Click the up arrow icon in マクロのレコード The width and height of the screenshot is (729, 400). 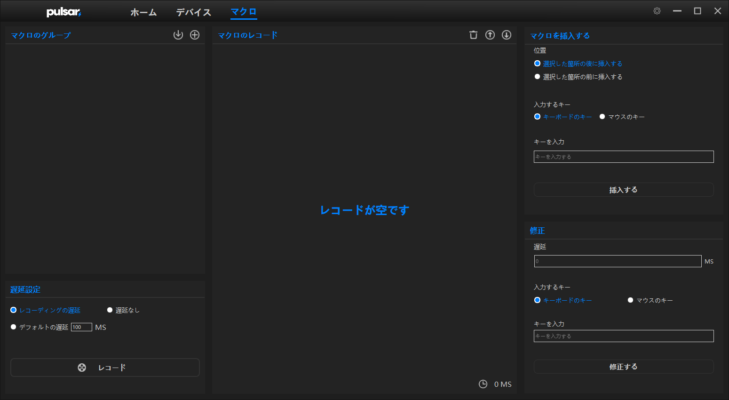(x=490, y=35)
